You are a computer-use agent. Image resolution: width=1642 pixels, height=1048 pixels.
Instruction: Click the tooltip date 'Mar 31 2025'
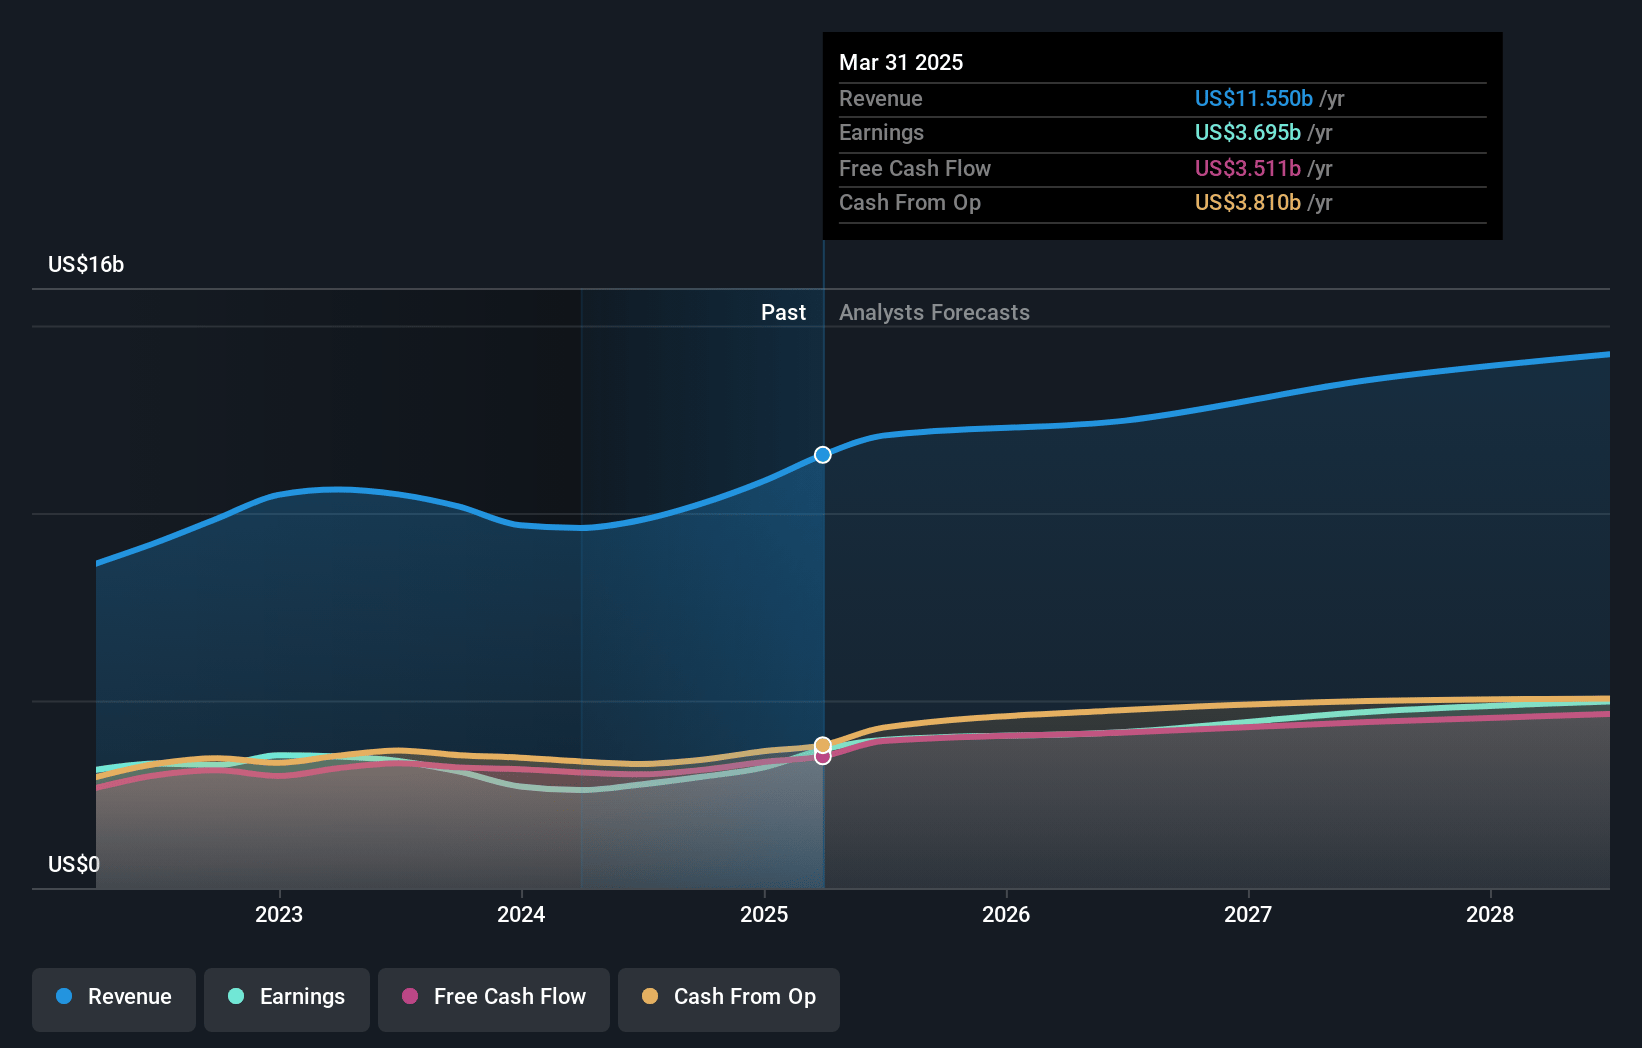pyautogui.click(x=901, y=62)
